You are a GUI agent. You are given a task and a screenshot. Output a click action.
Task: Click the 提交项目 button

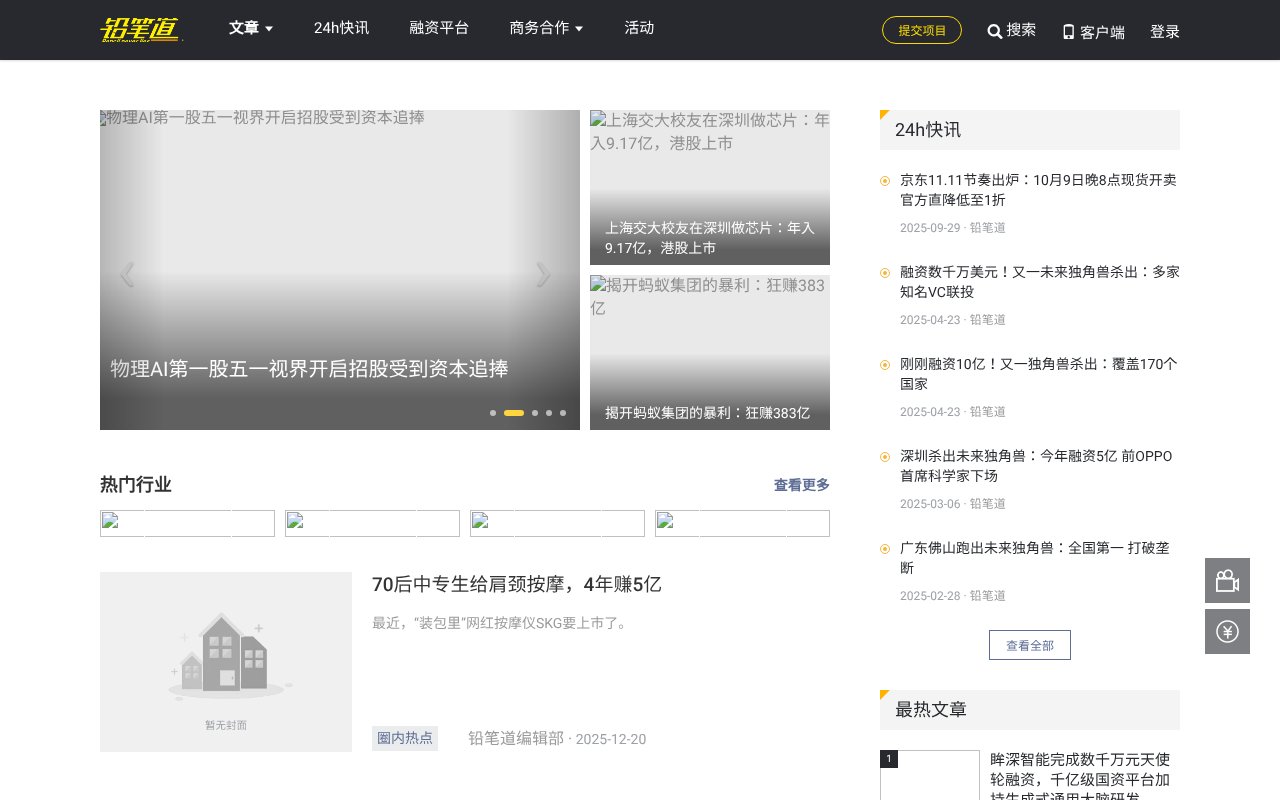(921, 30)
